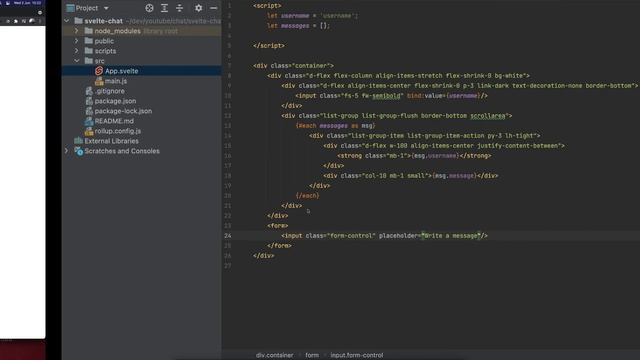The image size is (640, 360).
Task: Click the Collapse All icon in Project toolbar
Action: click(180, 8)
